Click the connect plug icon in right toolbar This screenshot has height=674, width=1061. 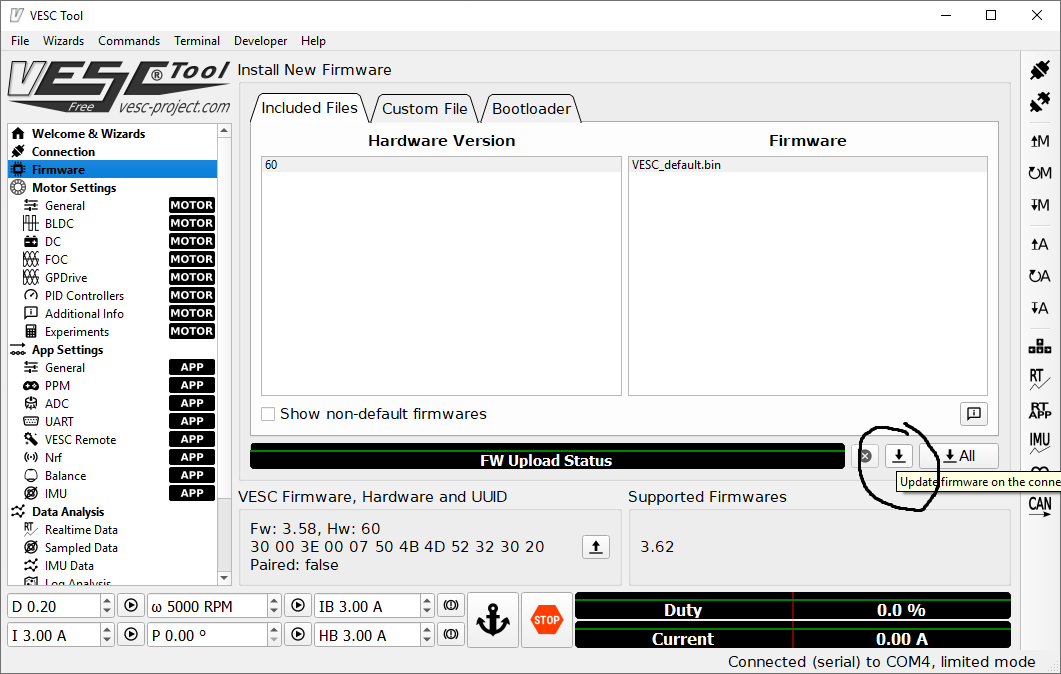tap(1039, 70)
